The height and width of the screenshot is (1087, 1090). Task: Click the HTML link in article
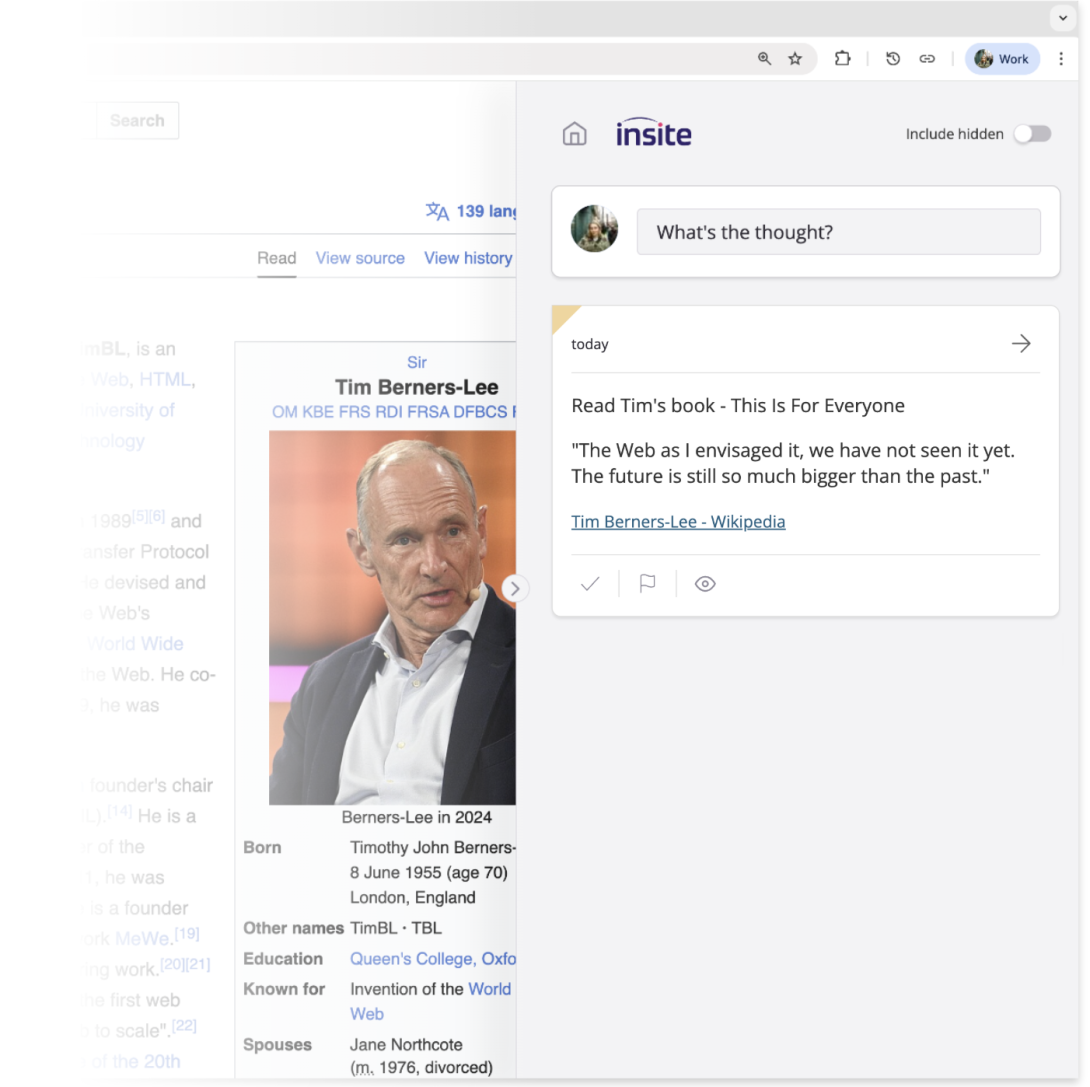coord(165,379)
